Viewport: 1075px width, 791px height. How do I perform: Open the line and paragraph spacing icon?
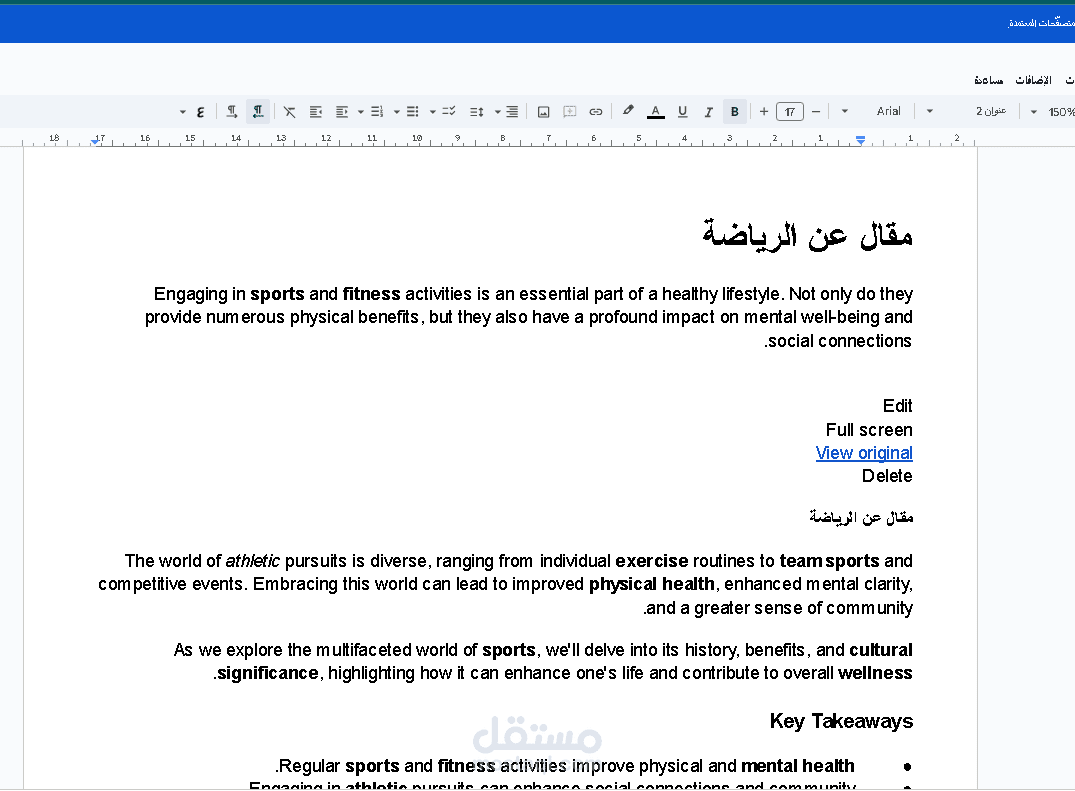pyautogui.click(x=476, y=112)
